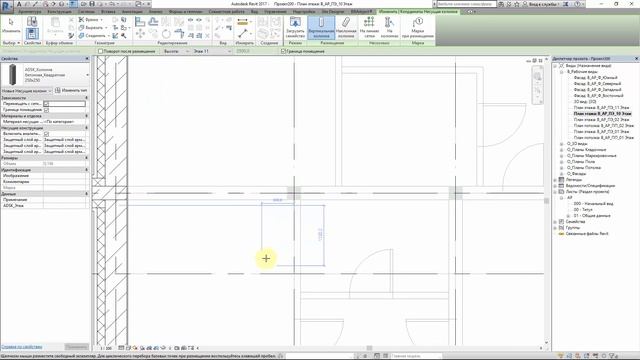Open the navigation wheel in view
Screen dimensions: 640x360
click(x=538, y=77)
